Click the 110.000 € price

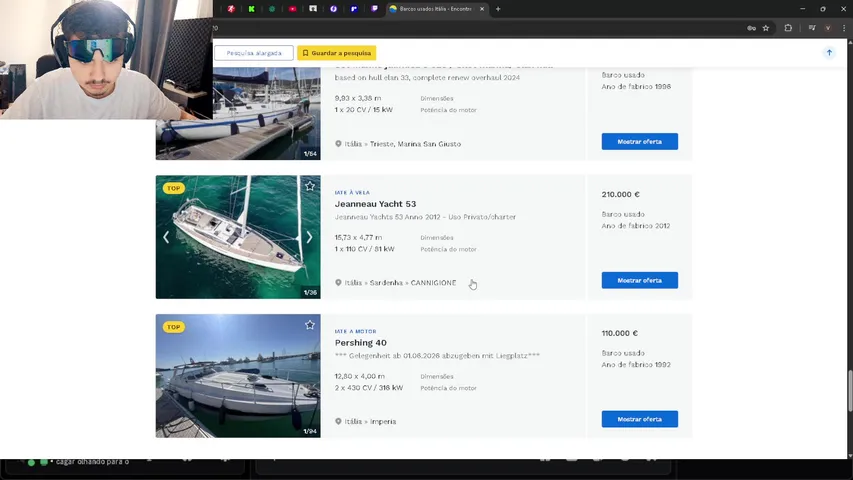click(620, 333)
